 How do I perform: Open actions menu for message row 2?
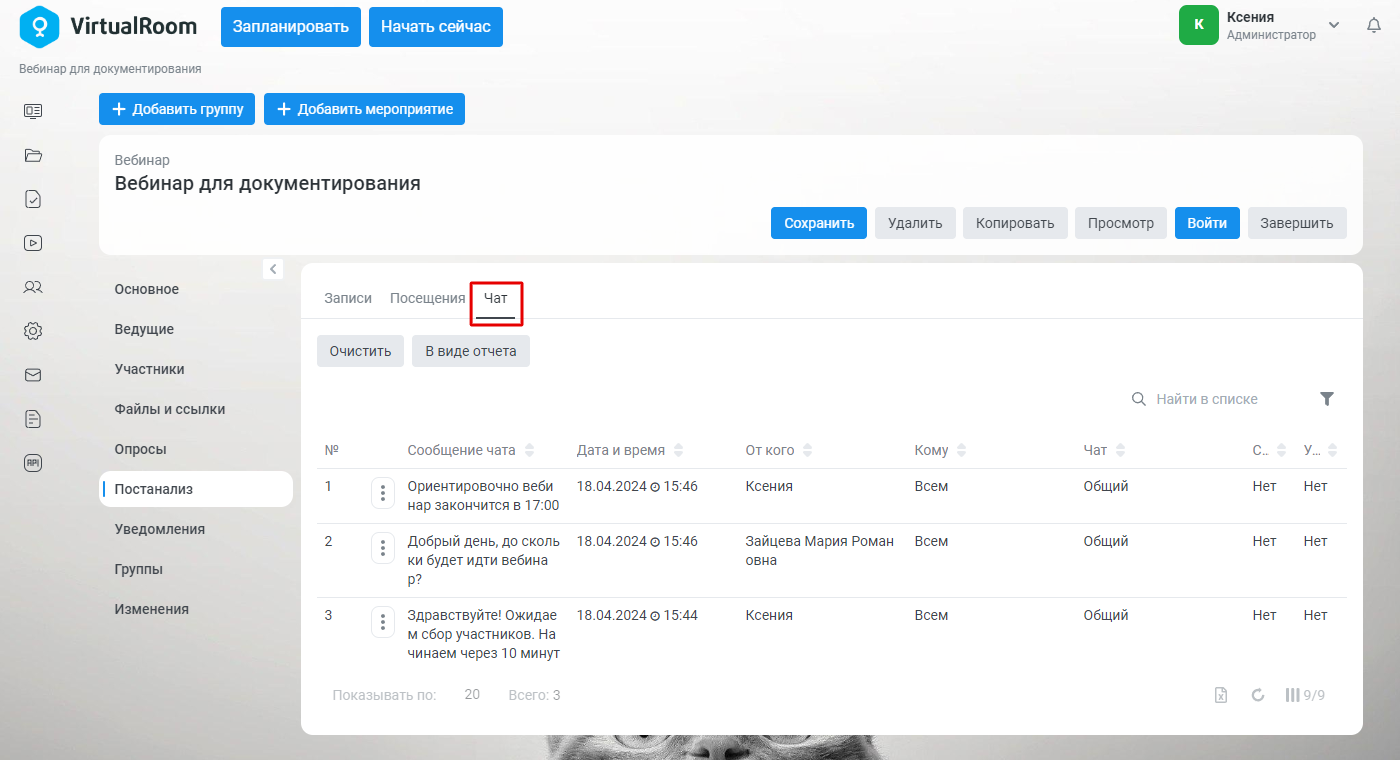(x=383, y=548)
